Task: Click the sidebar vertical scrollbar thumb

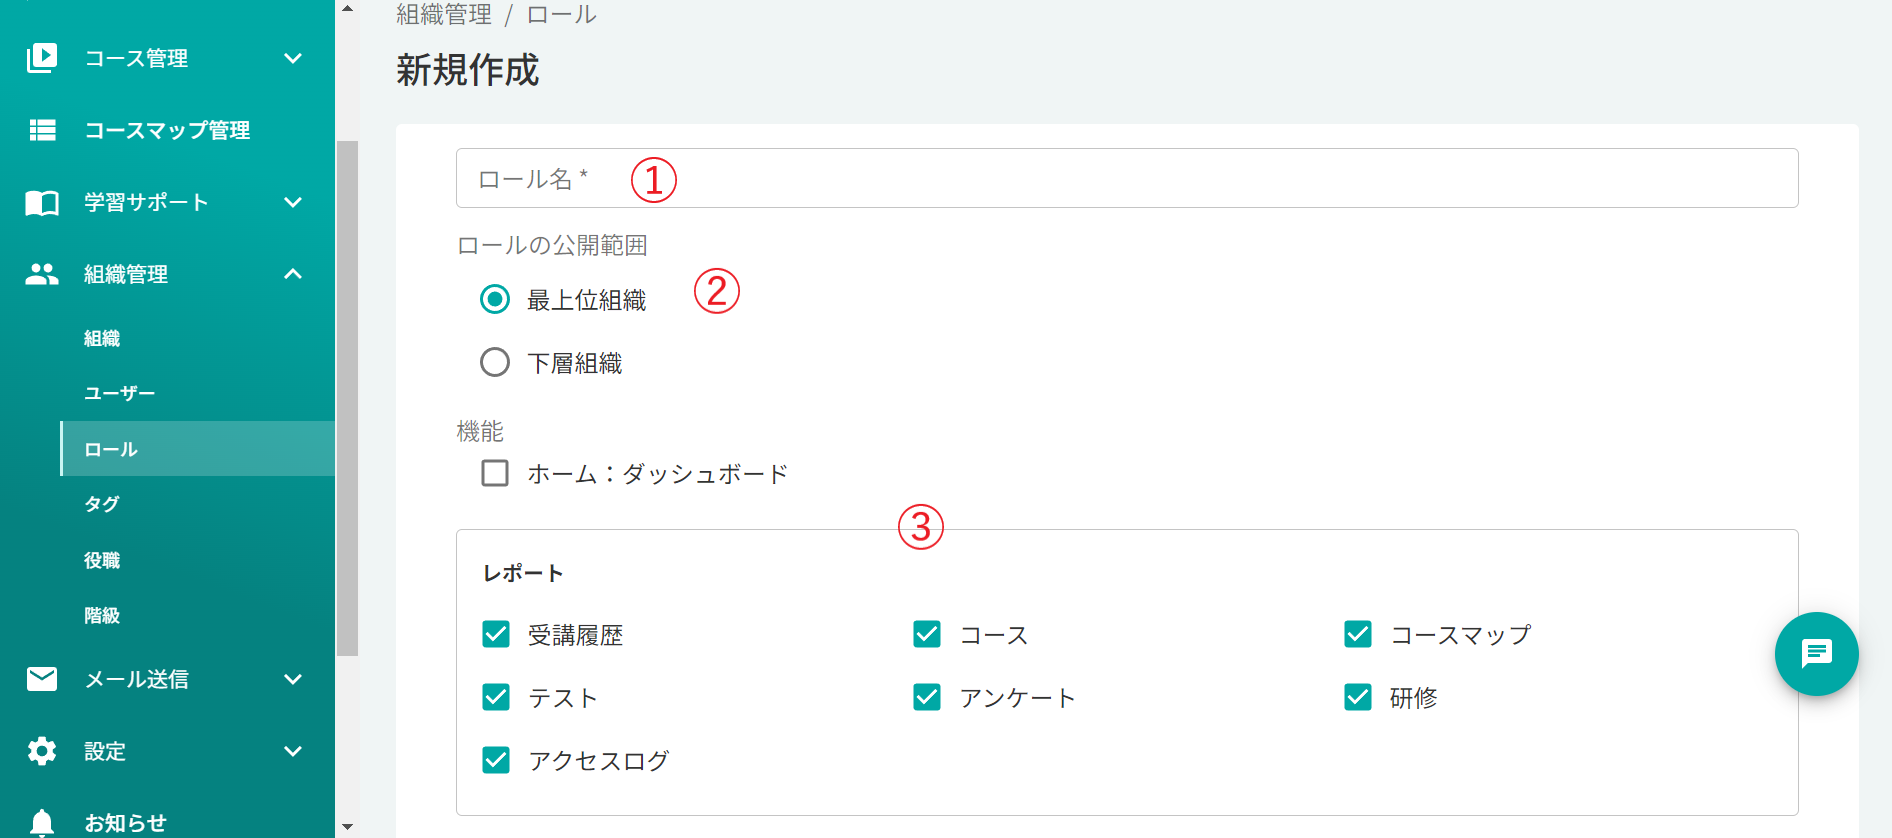Action: pos(347,398)
